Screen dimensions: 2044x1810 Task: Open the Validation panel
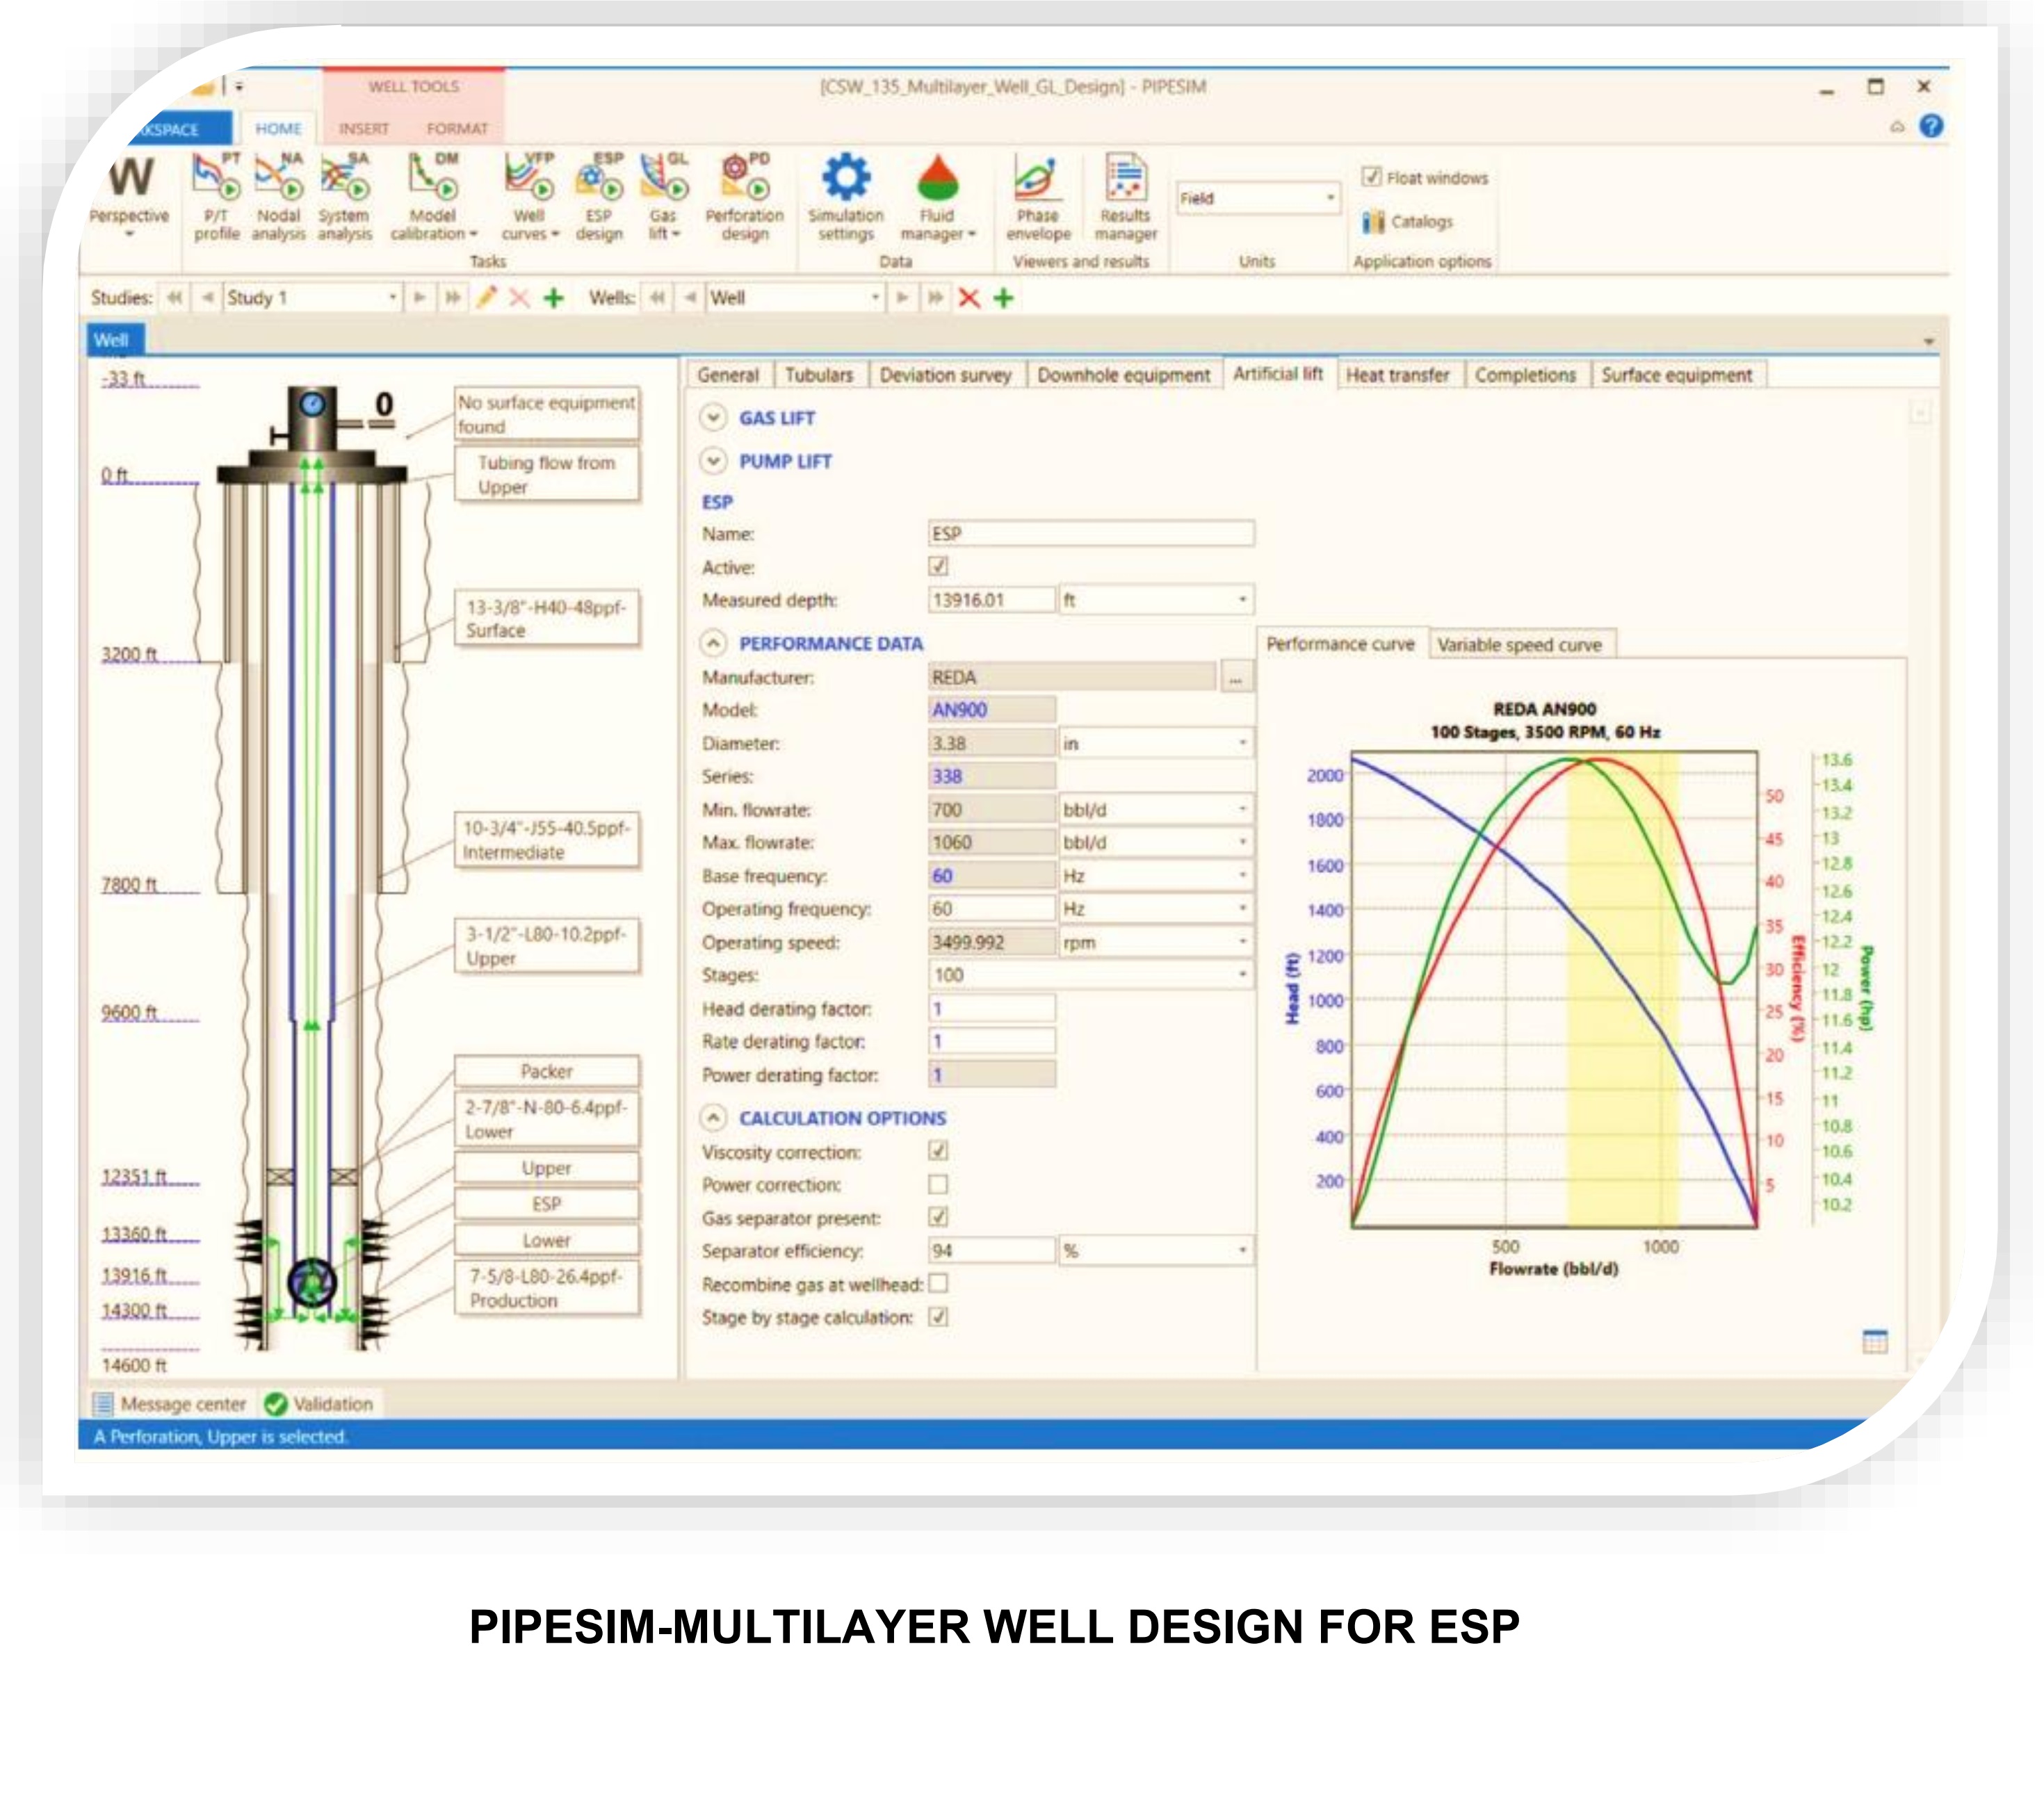(320, 1404)
